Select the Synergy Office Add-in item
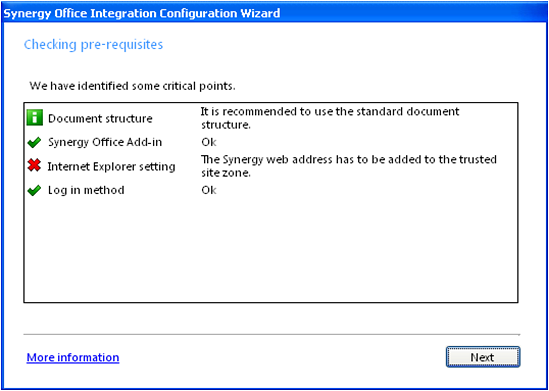Viewport: 549px width, 391px height. pos(105,142)
